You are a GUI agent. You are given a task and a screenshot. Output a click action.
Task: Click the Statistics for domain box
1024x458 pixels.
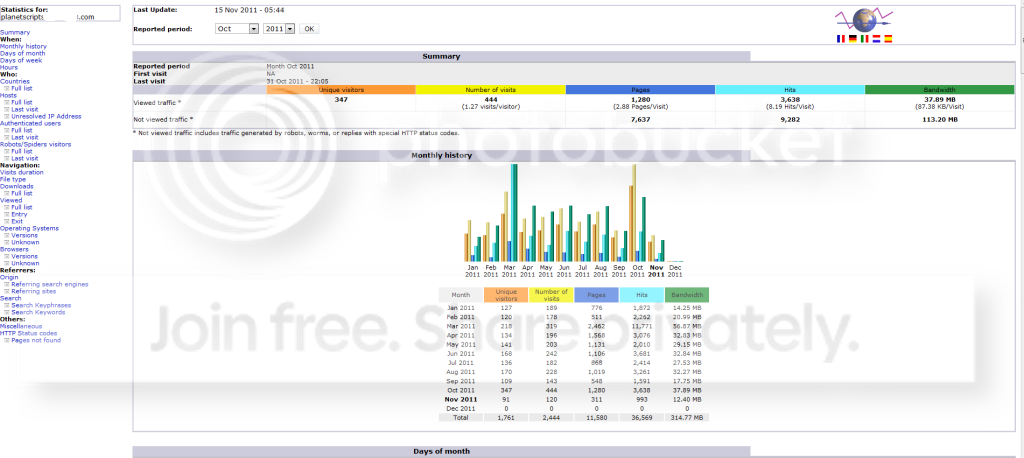(60, 14)
